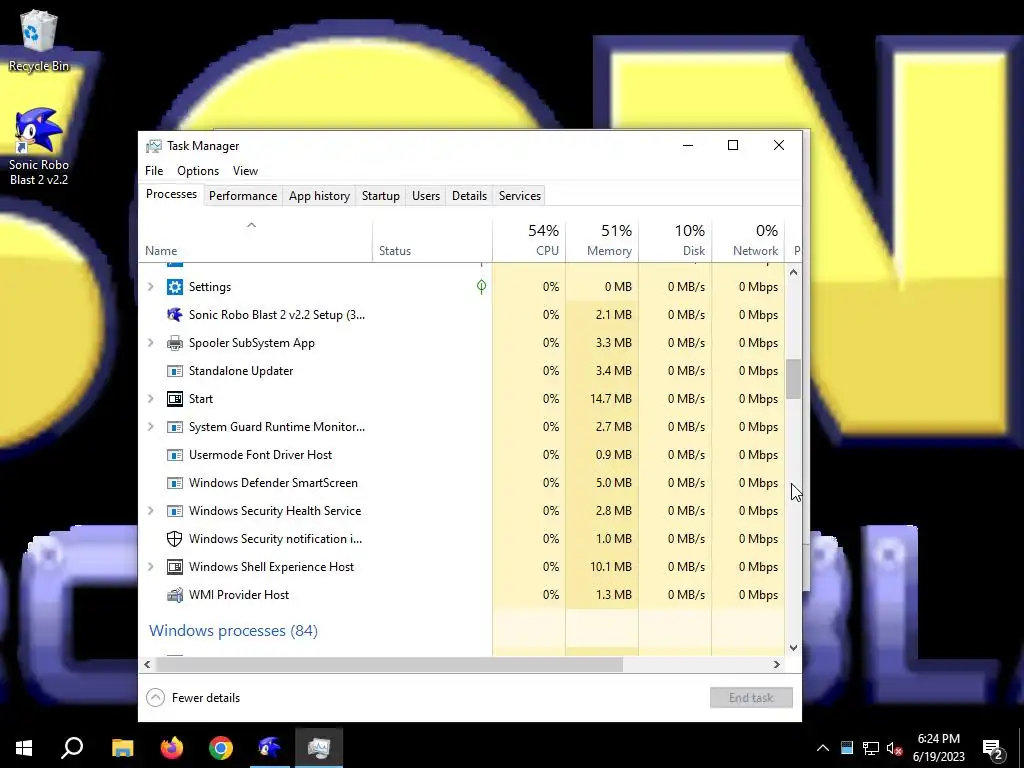Sort by the Memory column header
Viewport: 1024px width, 768px height.
(602, 241)
